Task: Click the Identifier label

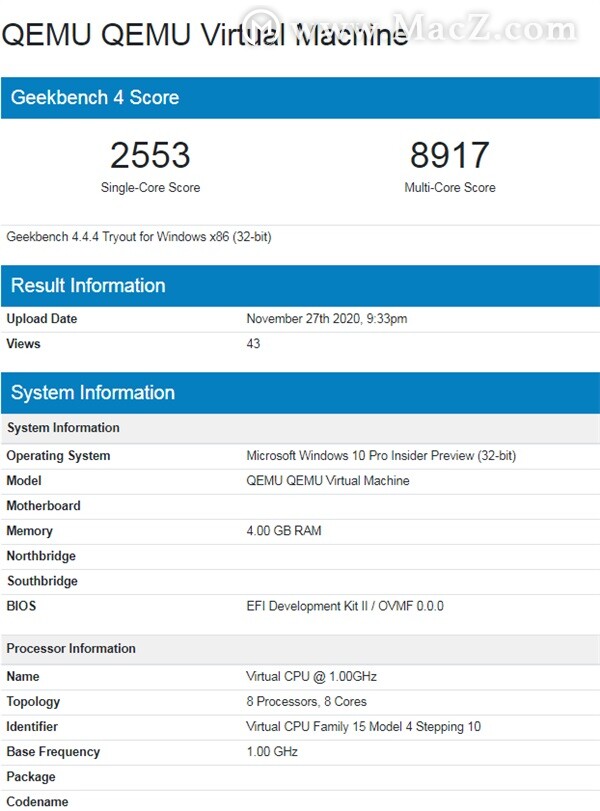Action: tap(32, 727)
